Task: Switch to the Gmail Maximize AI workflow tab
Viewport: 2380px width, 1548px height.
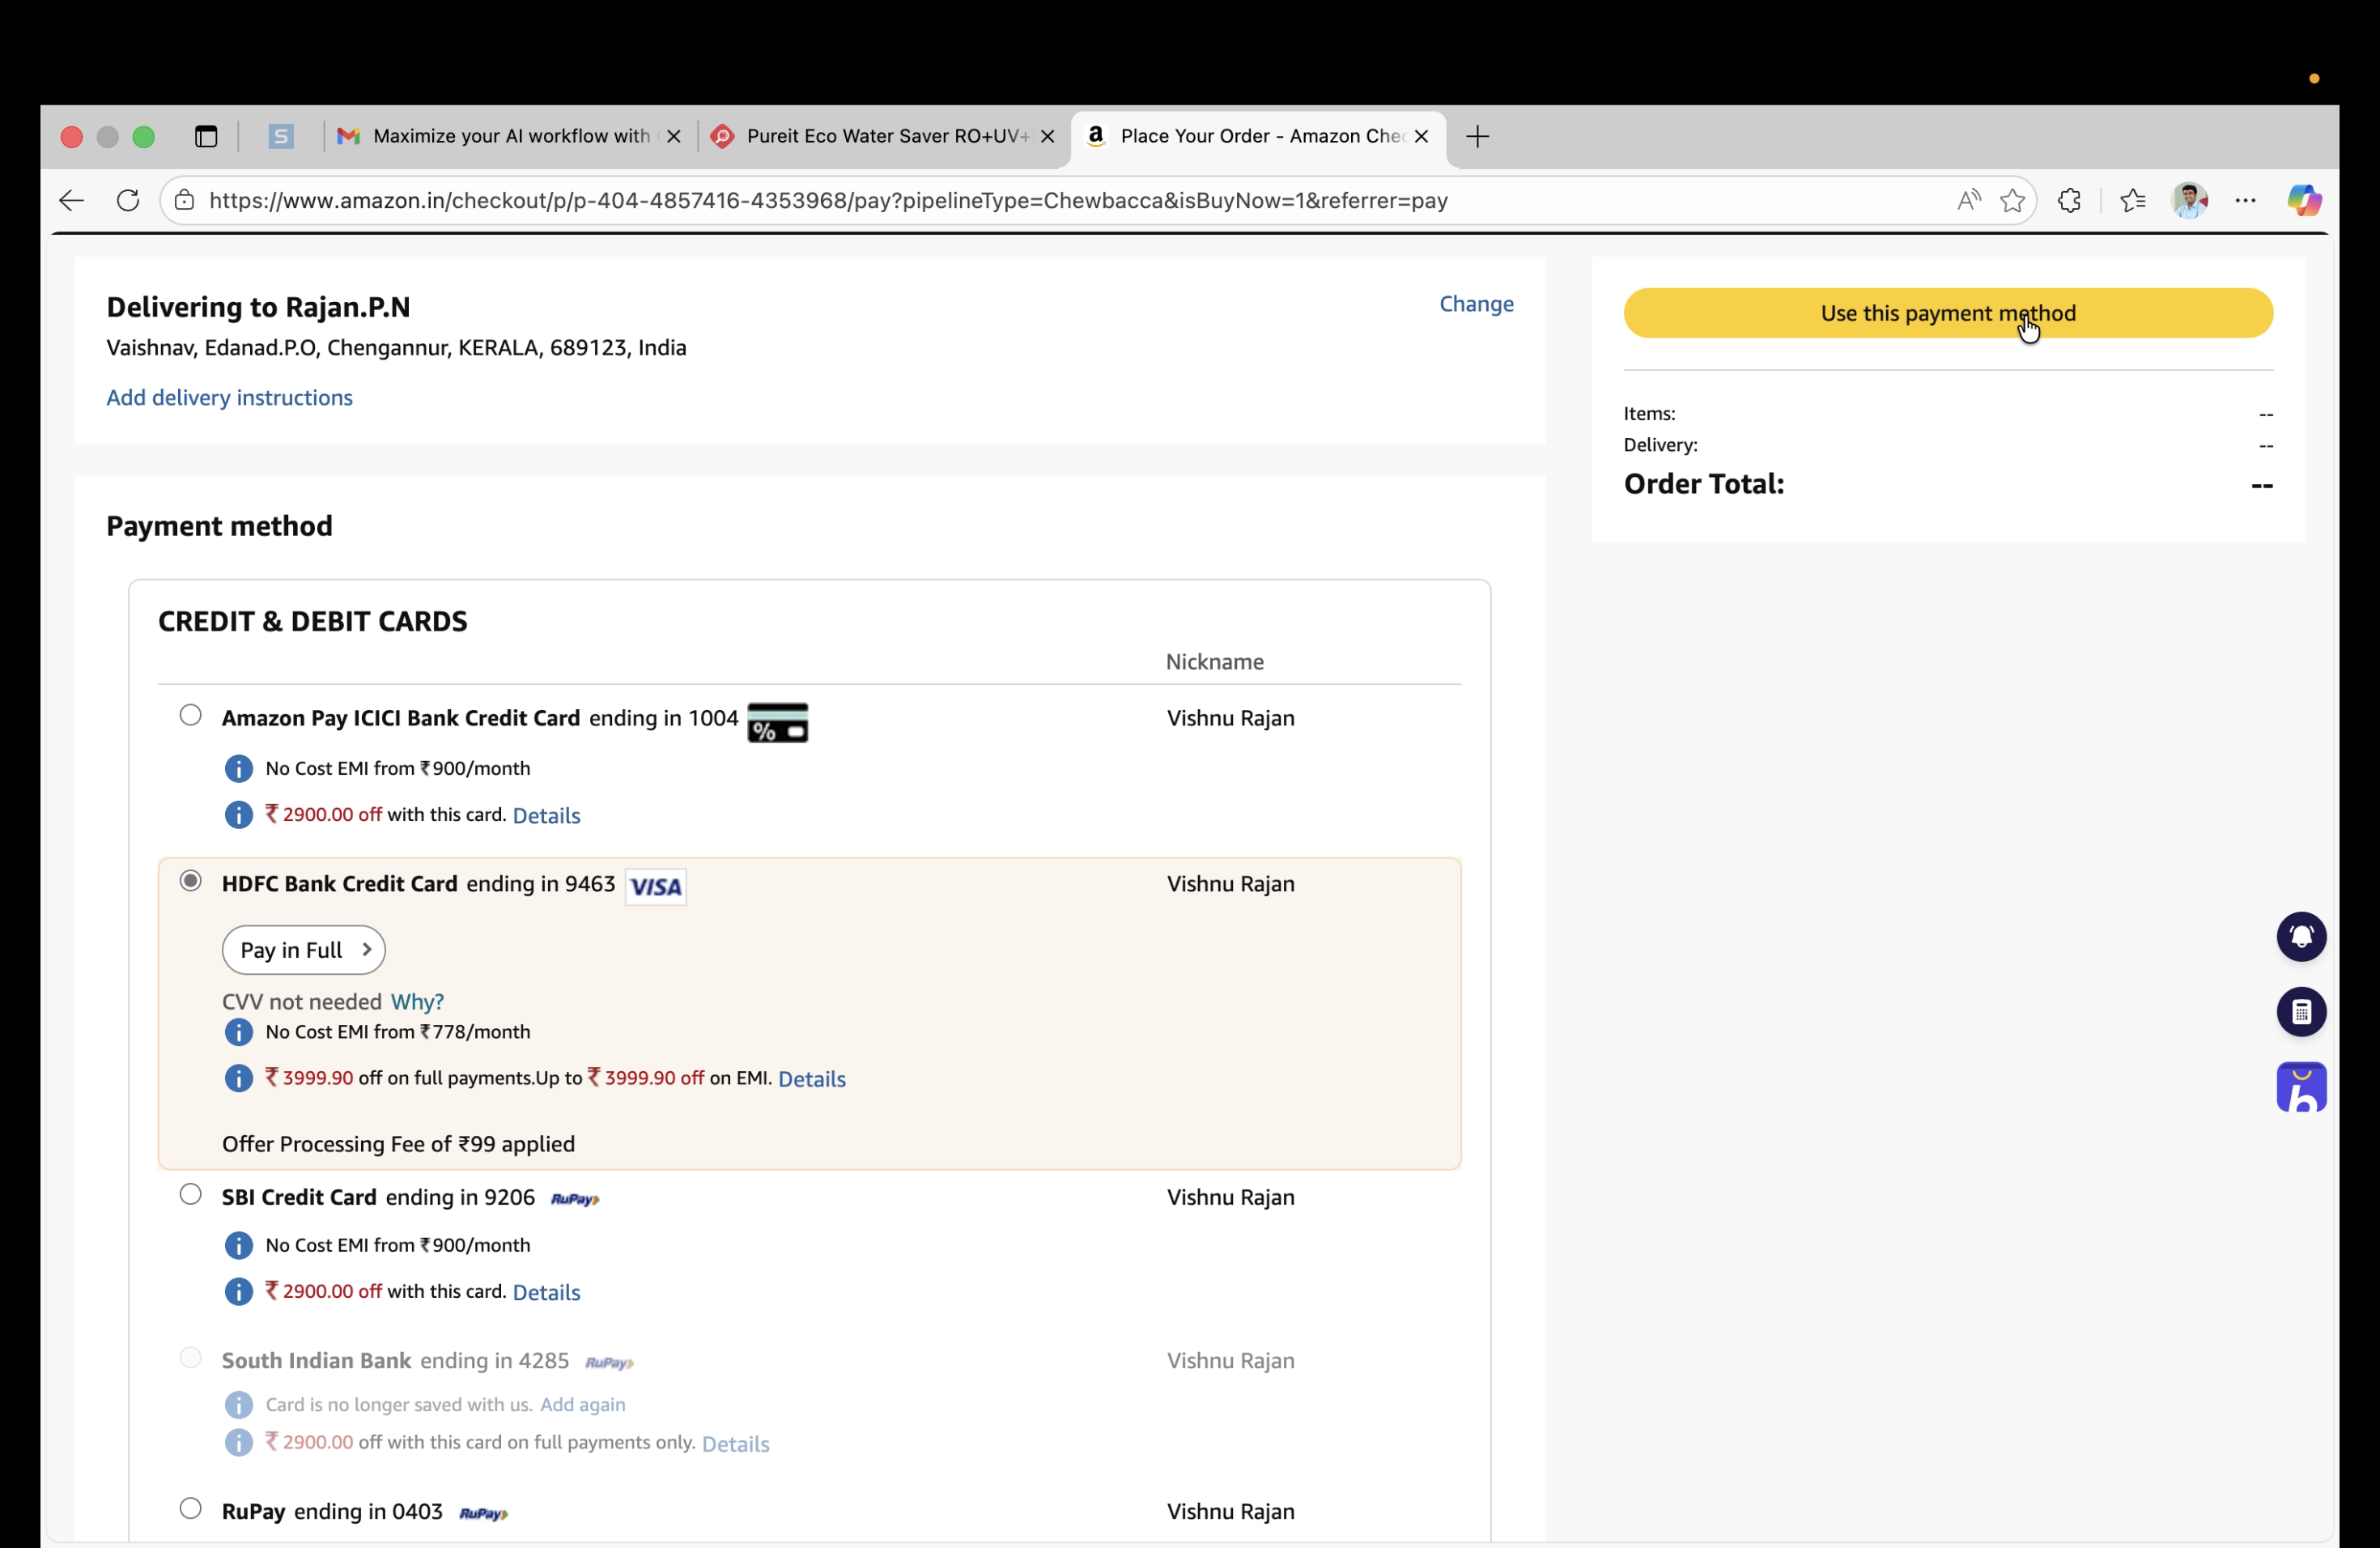Action: [500, 136]
